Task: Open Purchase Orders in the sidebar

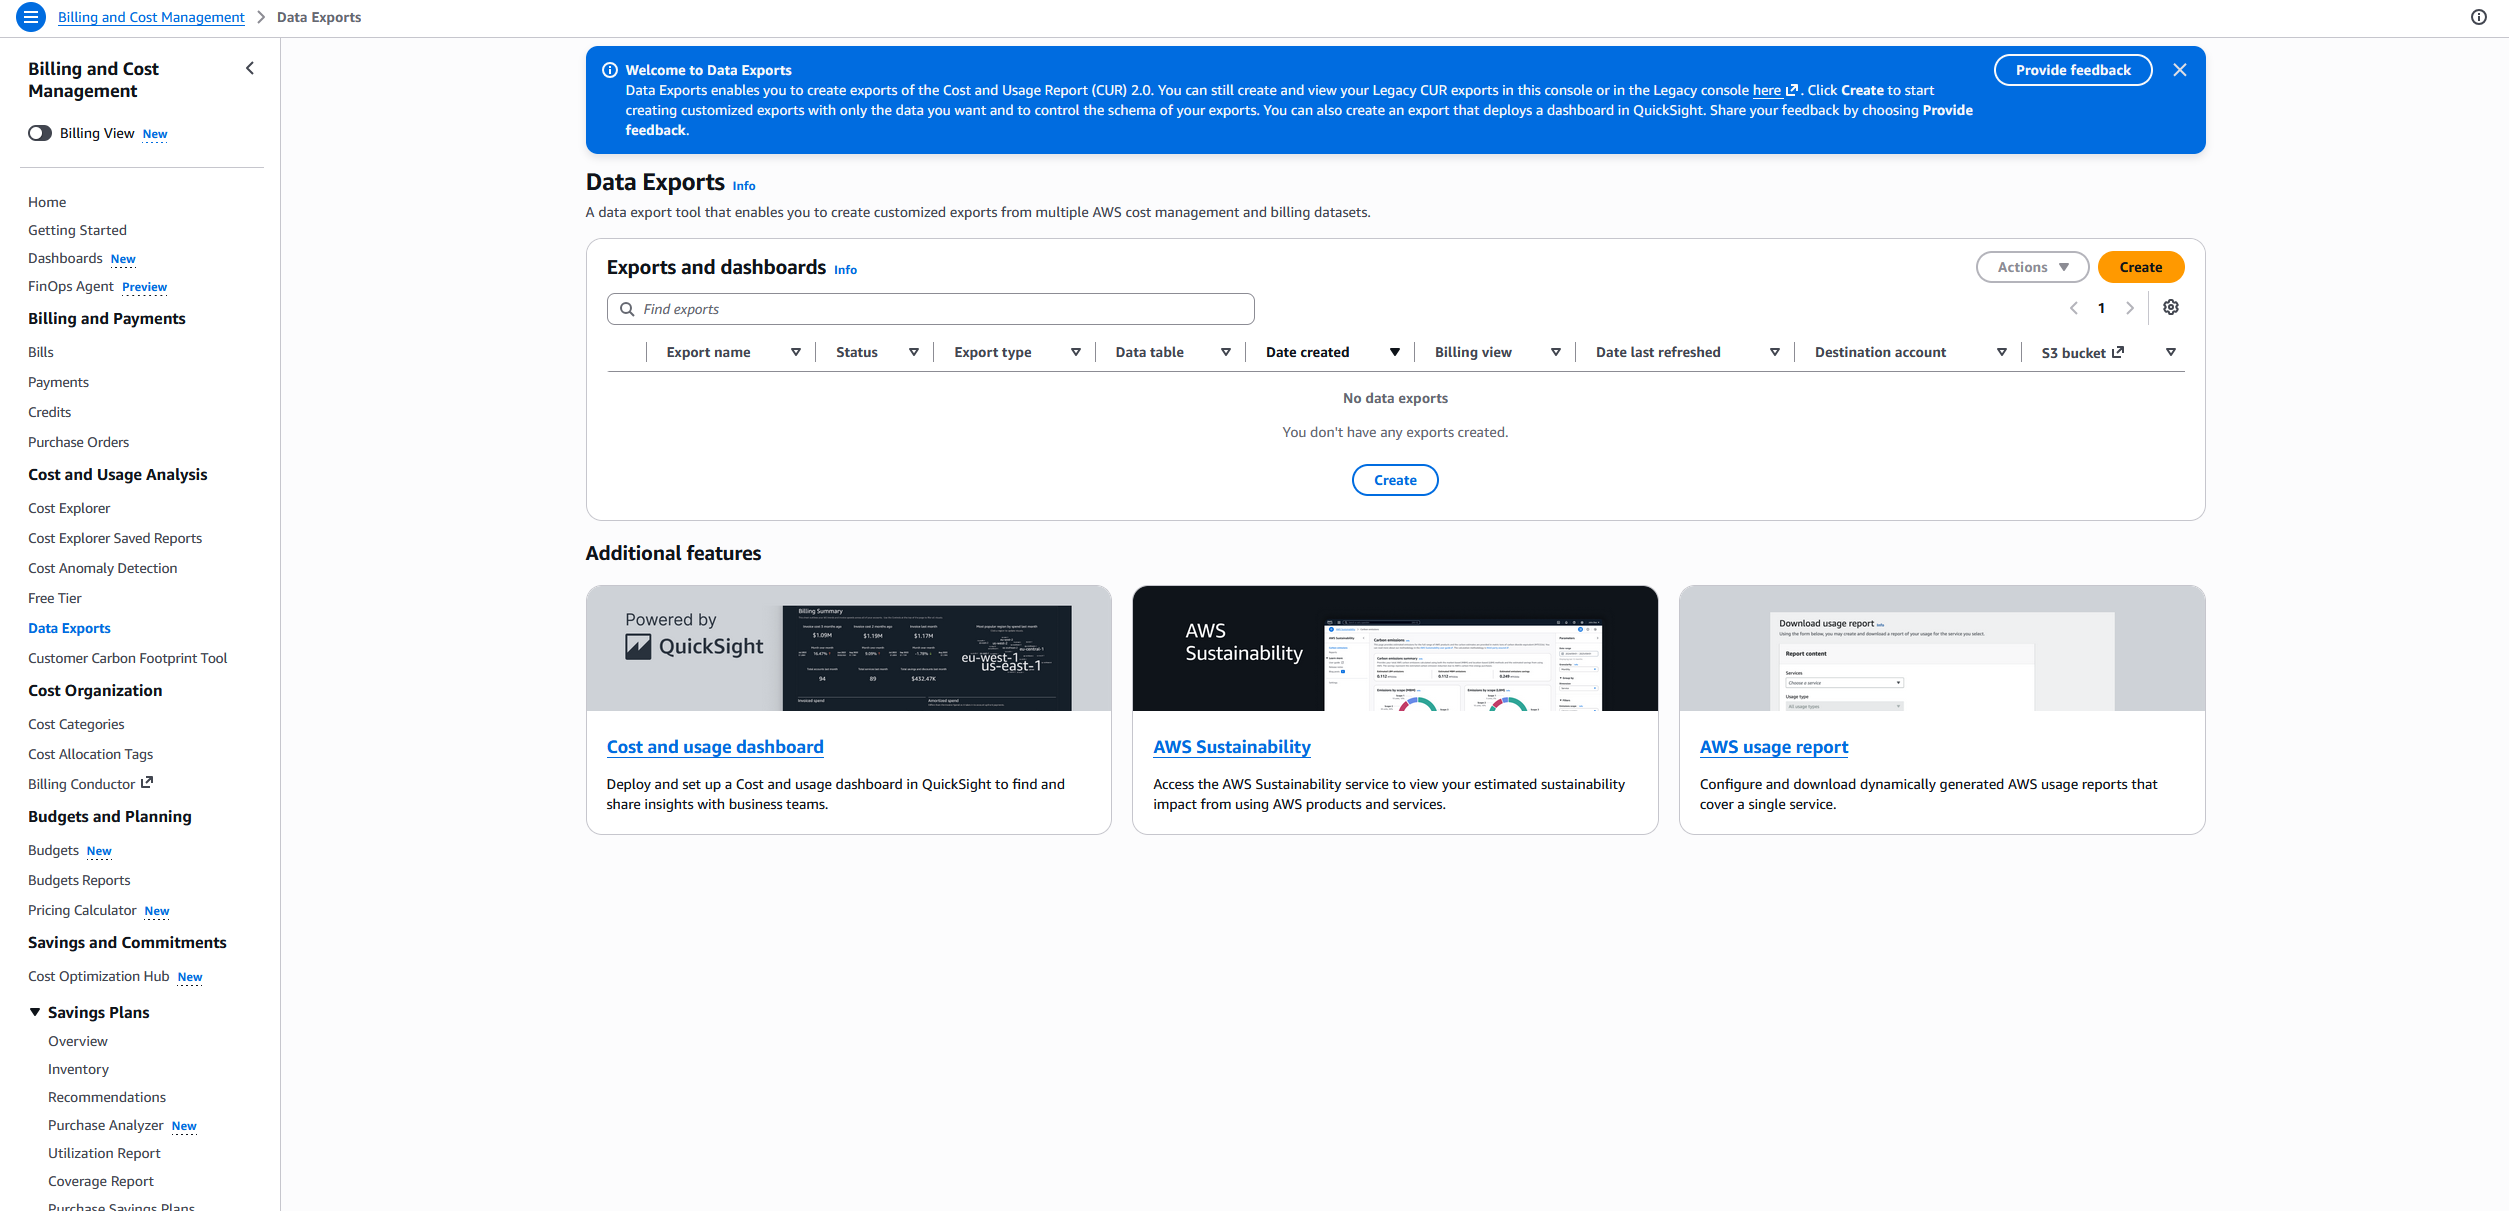Action: [78, 442]
